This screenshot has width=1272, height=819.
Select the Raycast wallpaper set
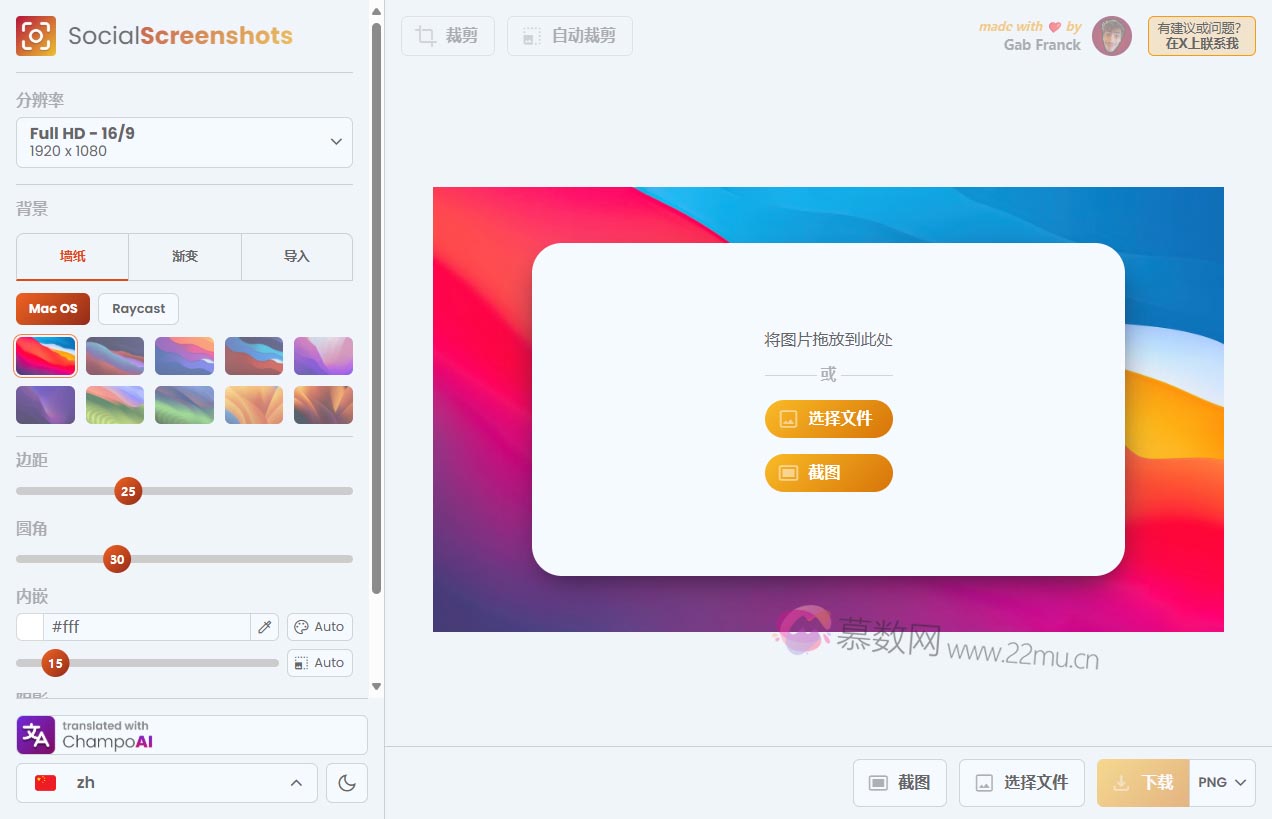coord(138,309)
